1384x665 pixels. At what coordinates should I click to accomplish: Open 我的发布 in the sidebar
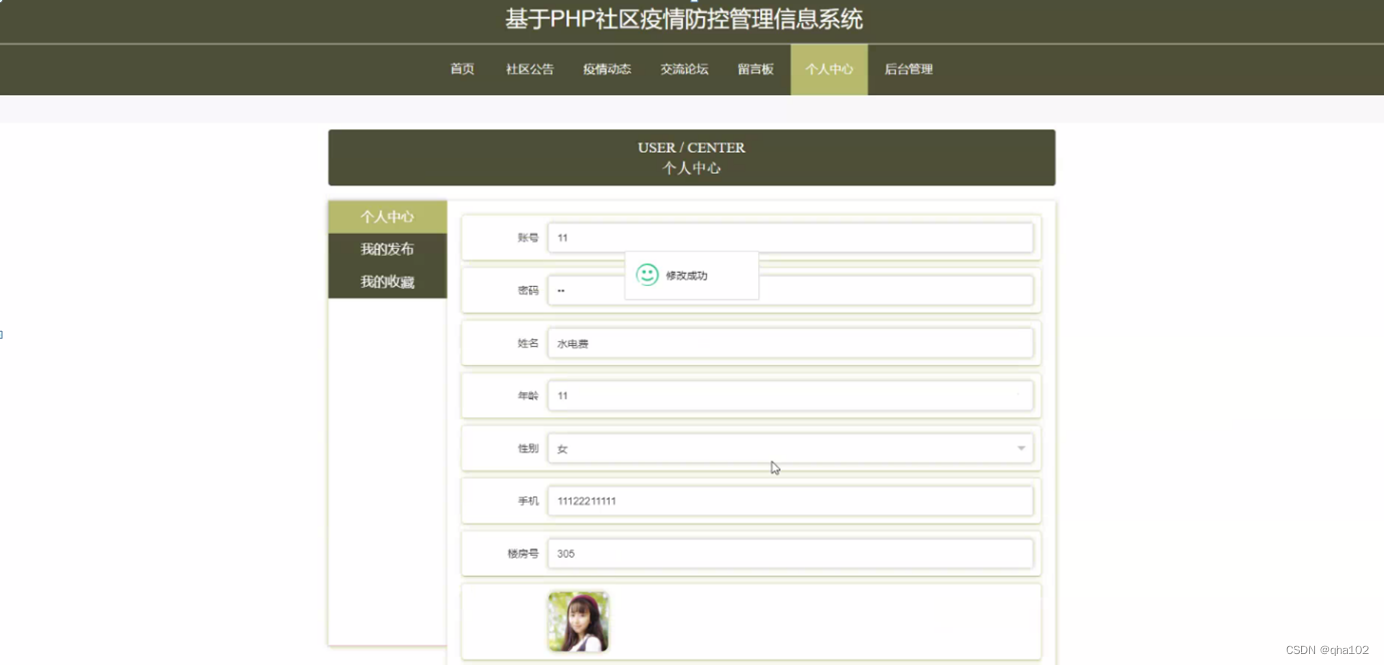click(x=387, y=249)
